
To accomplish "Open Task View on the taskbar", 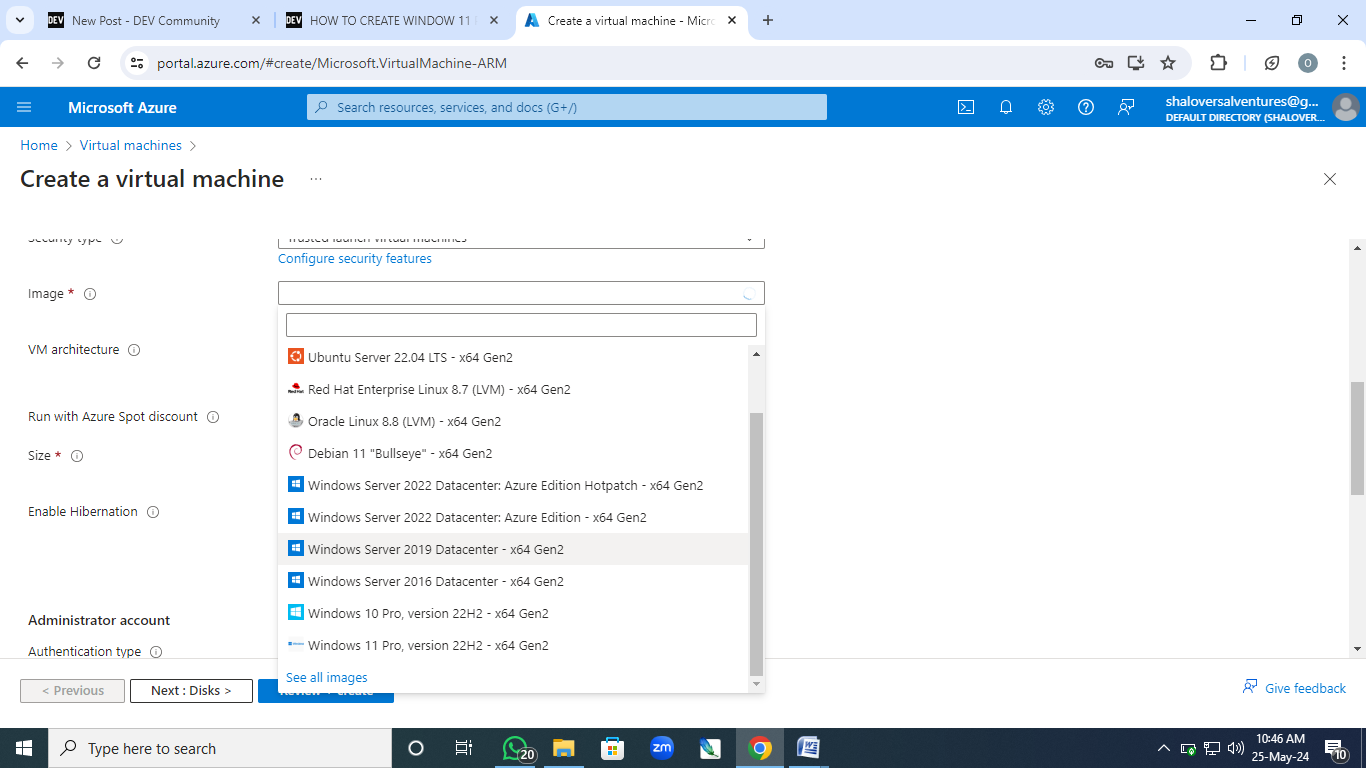I will point(464,748).
